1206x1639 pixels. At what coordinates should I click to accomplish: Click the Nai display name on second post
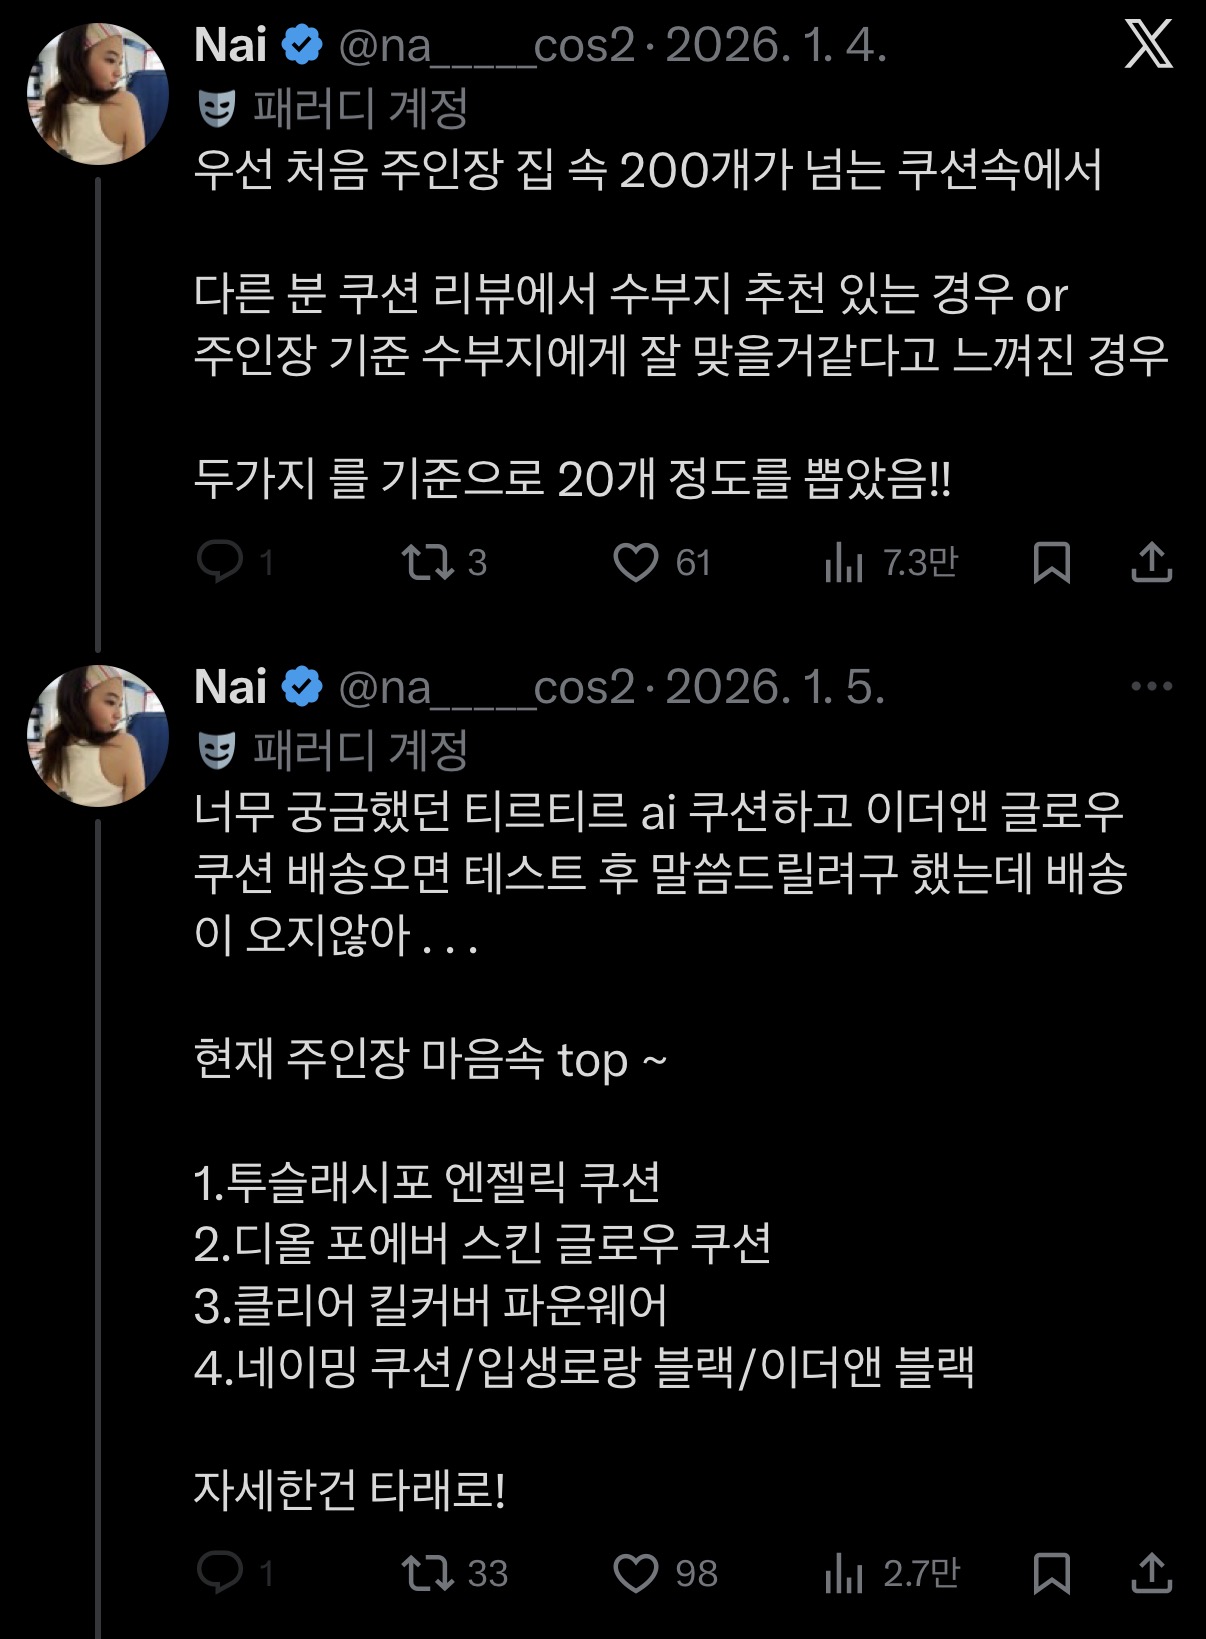(x=230, y=687)
